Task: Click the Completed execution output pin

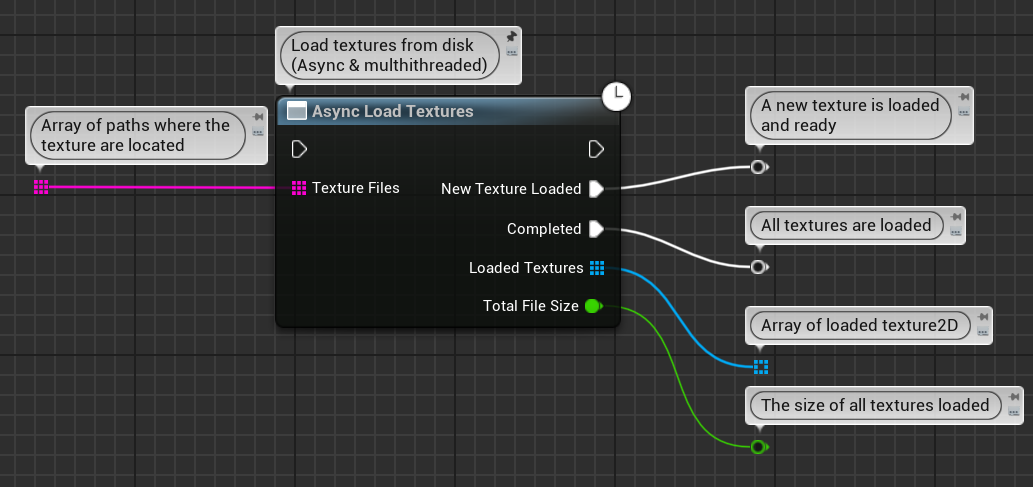Action: [x=596, y=229]
